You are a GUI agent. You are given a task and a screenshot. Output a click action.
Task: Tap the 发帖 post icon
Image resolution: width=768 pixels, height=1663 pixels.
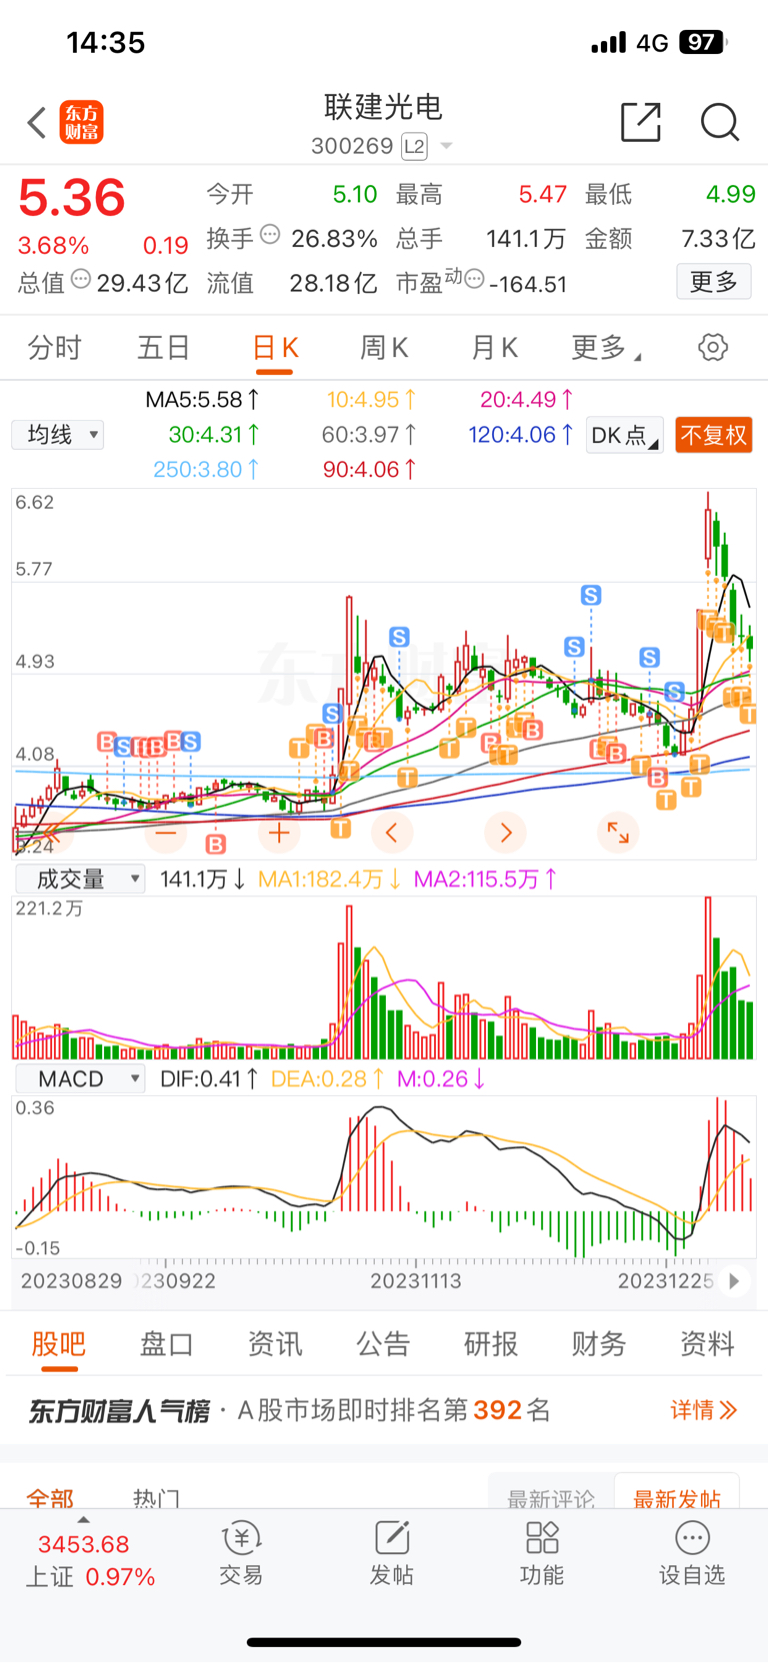pos(391,1553)
